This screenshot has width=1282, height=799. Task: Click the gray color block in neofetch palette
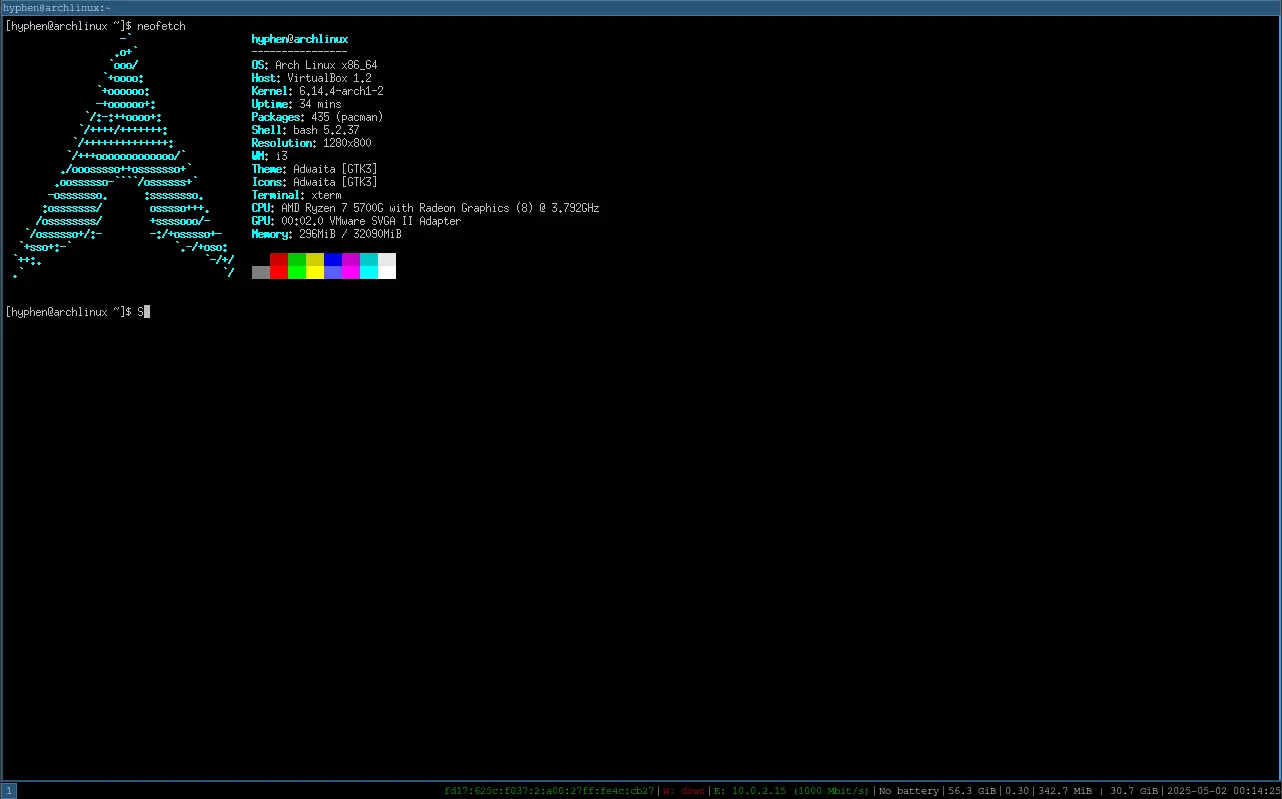[261, 272]
